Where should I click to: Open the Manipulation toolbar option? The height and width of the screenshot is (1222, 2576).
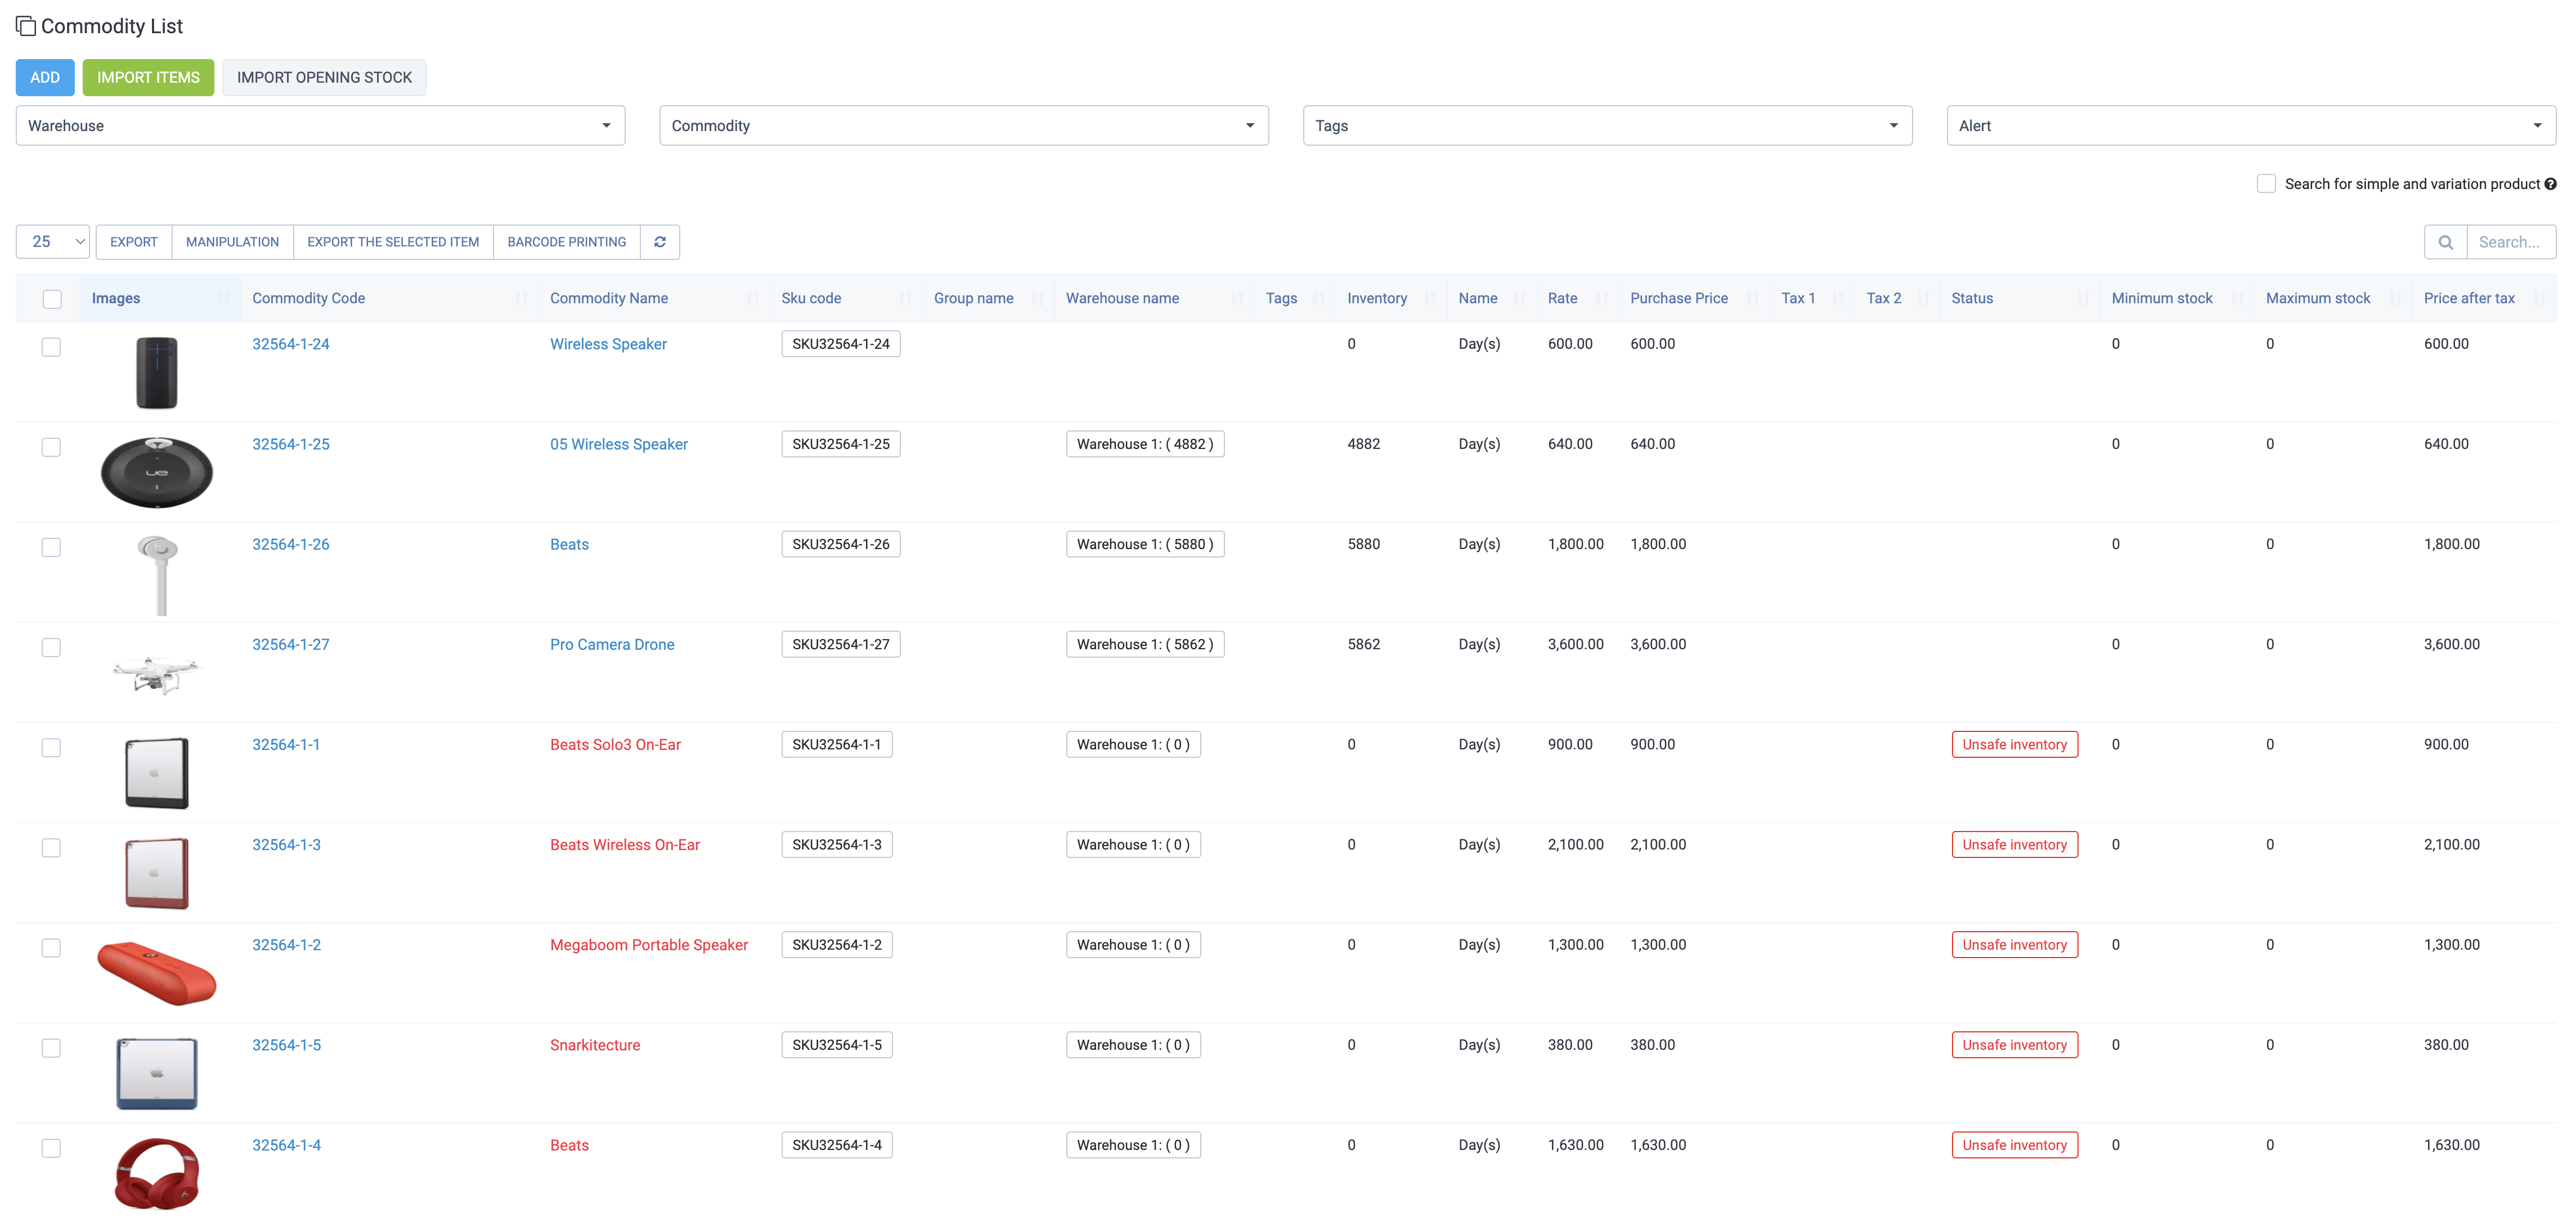232,242
